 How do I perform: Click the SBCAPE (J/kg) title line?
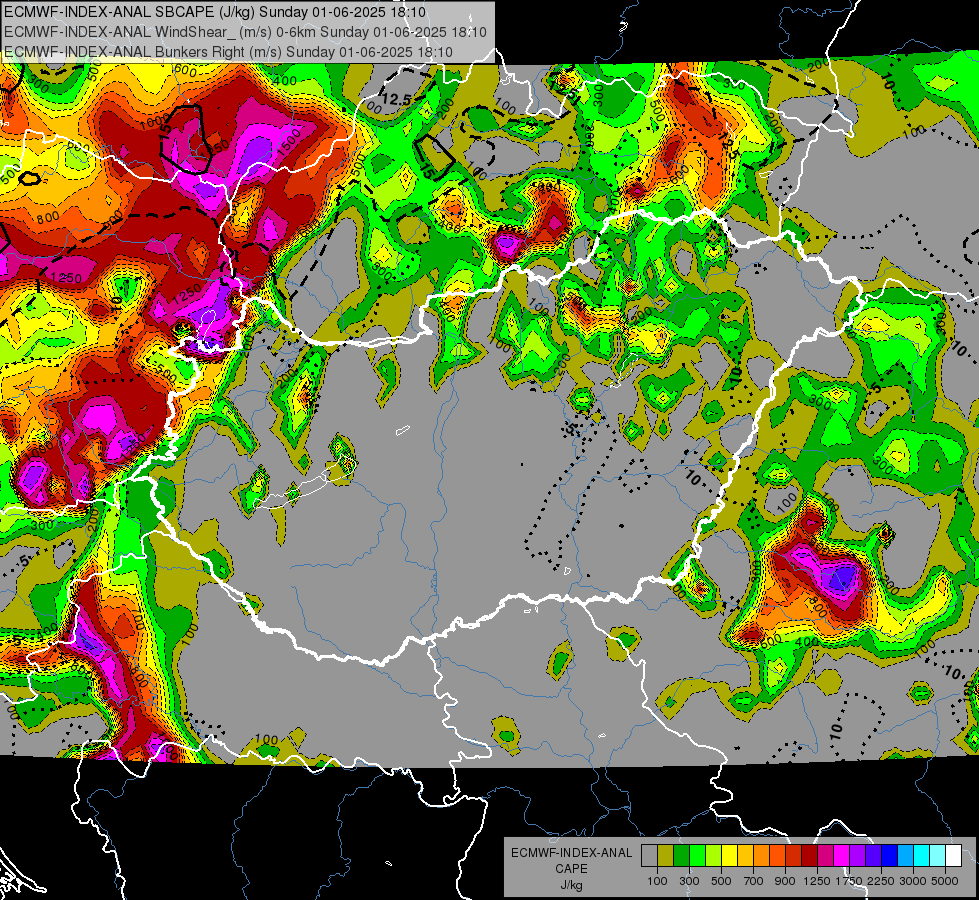(x=215, y=12)
